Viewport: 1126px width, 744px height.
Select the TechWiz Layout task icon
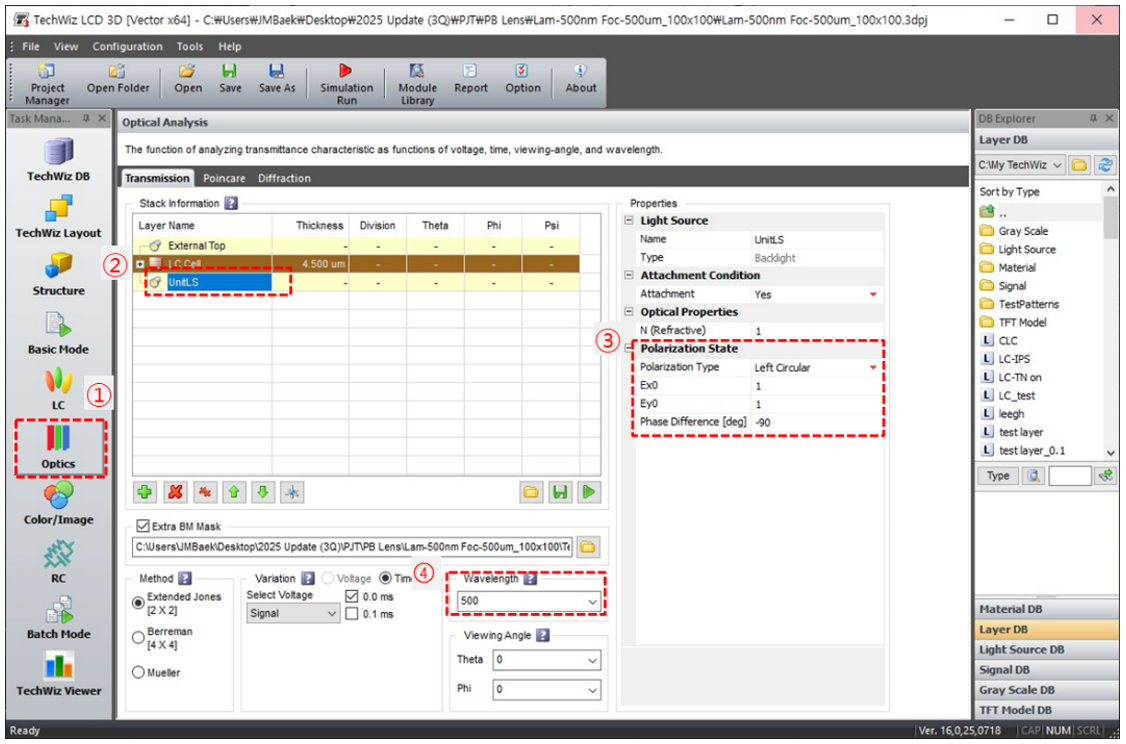(58, 215)
